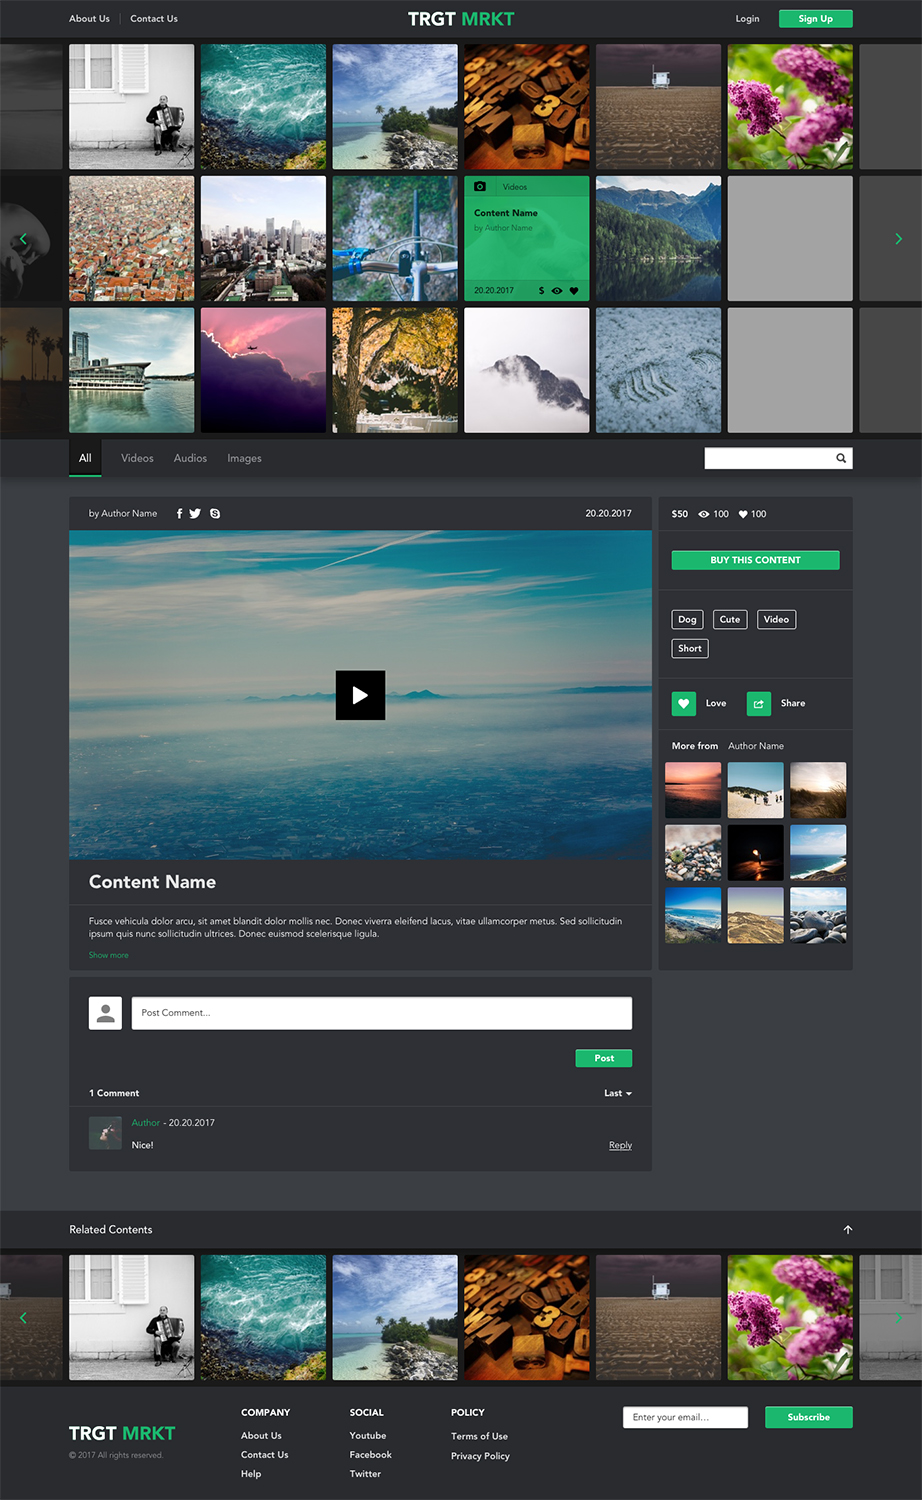The height and width of the screenshot is (1500, 922).
Task: Open the accordion player thumbnail in top gallery
Action: (132, 106)
